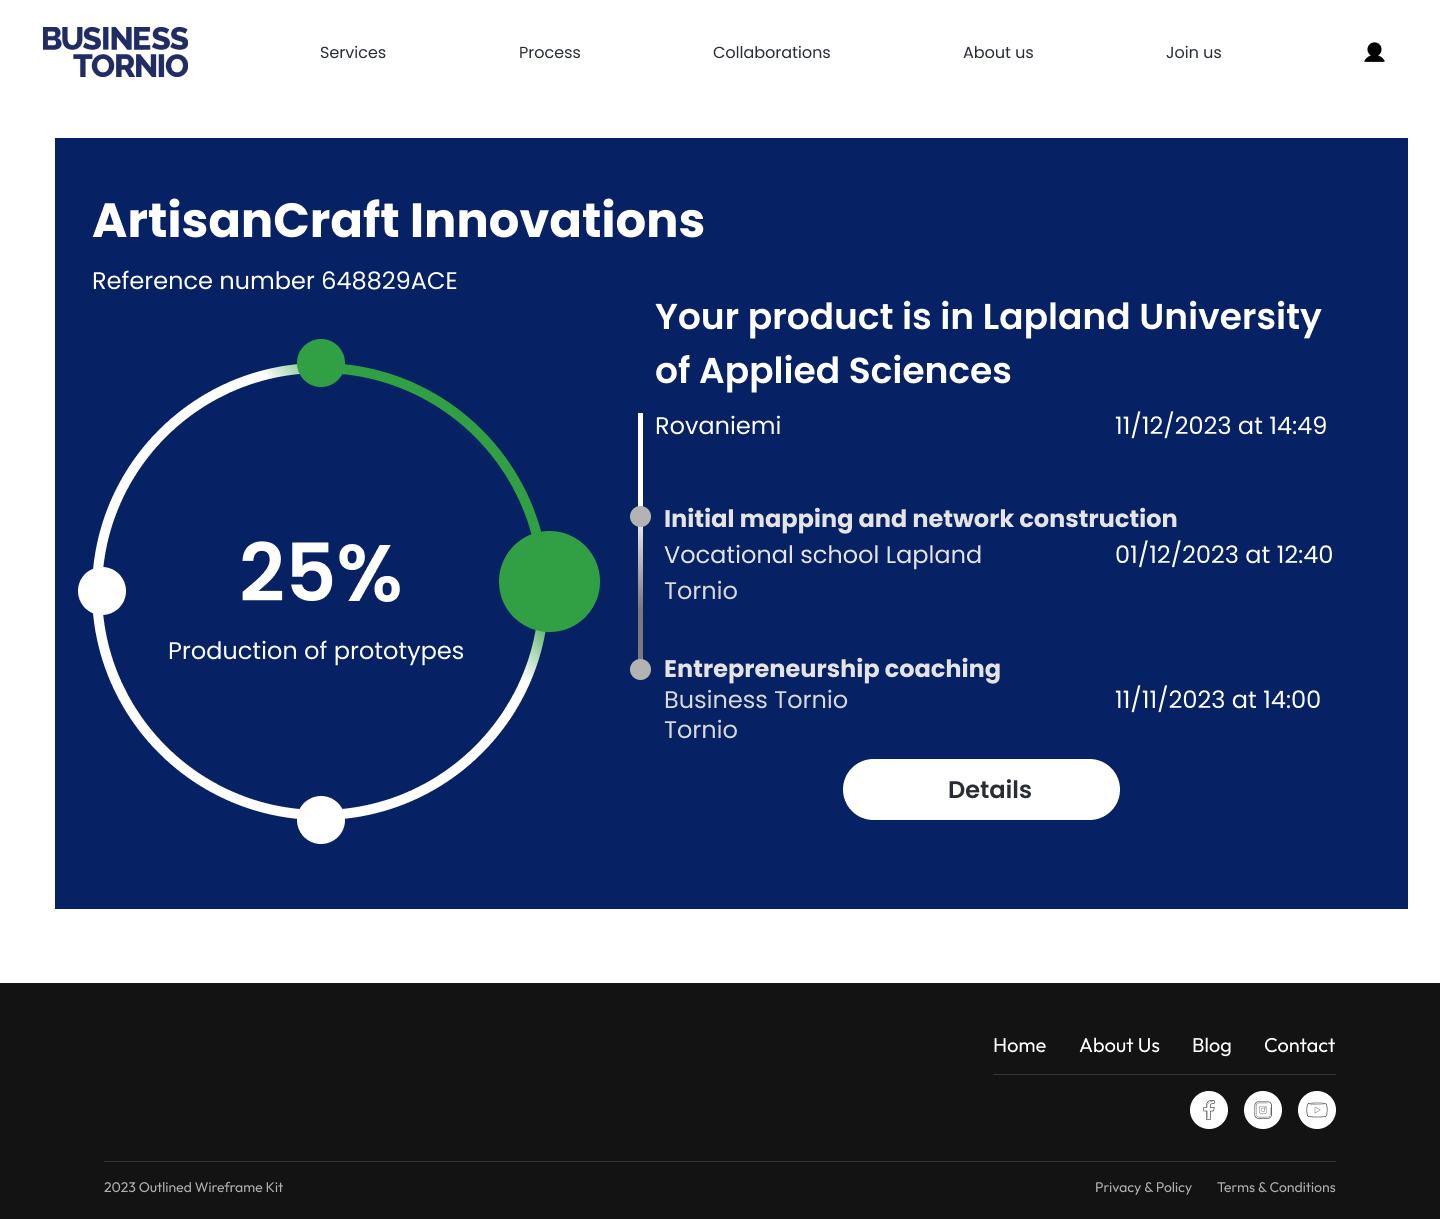The height and width of the screenshot is (1219, 1440).
Task: Click the Business Tornio logo
Action: (x=115, y=52)
